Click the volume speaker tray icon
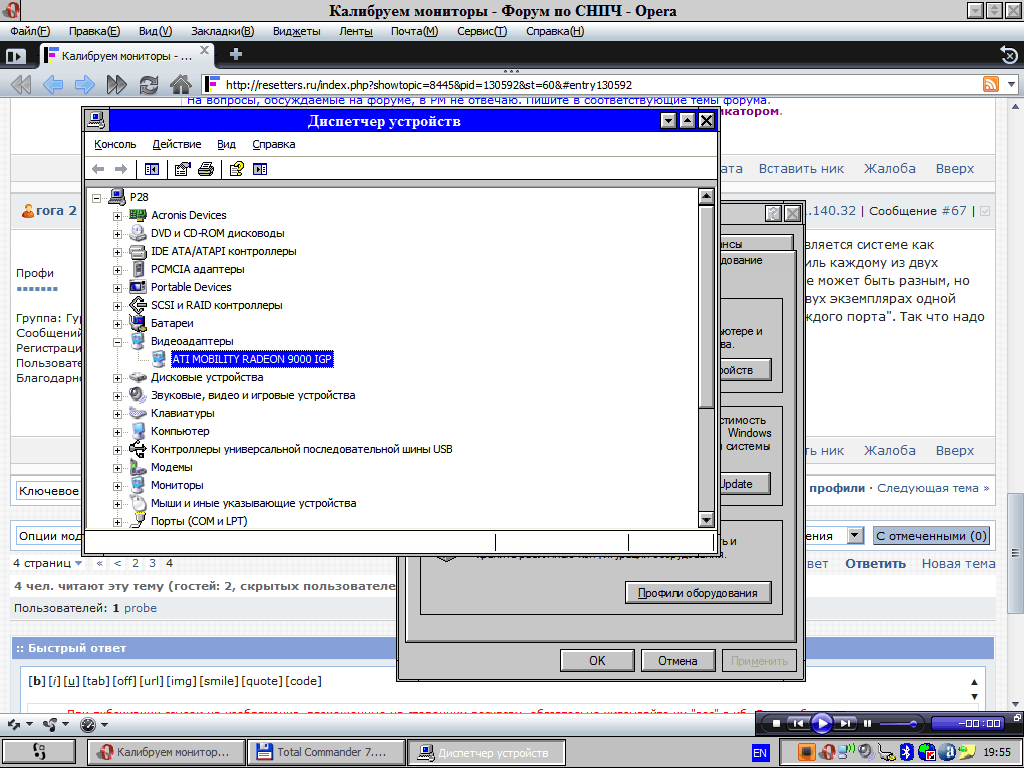Viewport: 1024px width, 768px height. pyautogui.click(x=866, y=752)
